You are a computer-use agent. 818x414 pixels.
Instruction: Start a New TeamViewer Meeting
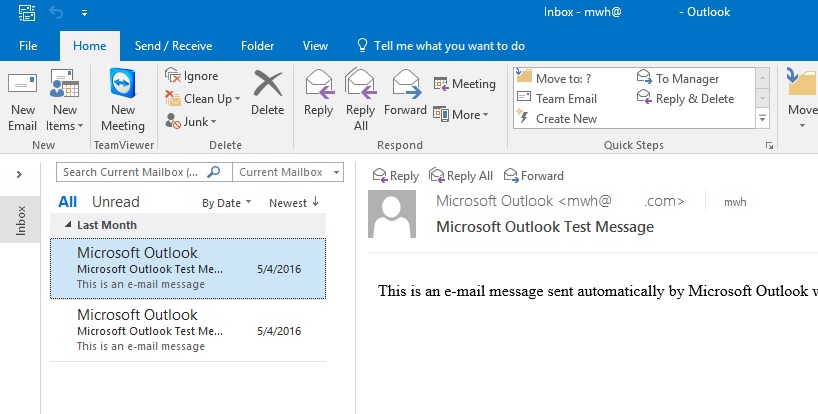(123, 102)
